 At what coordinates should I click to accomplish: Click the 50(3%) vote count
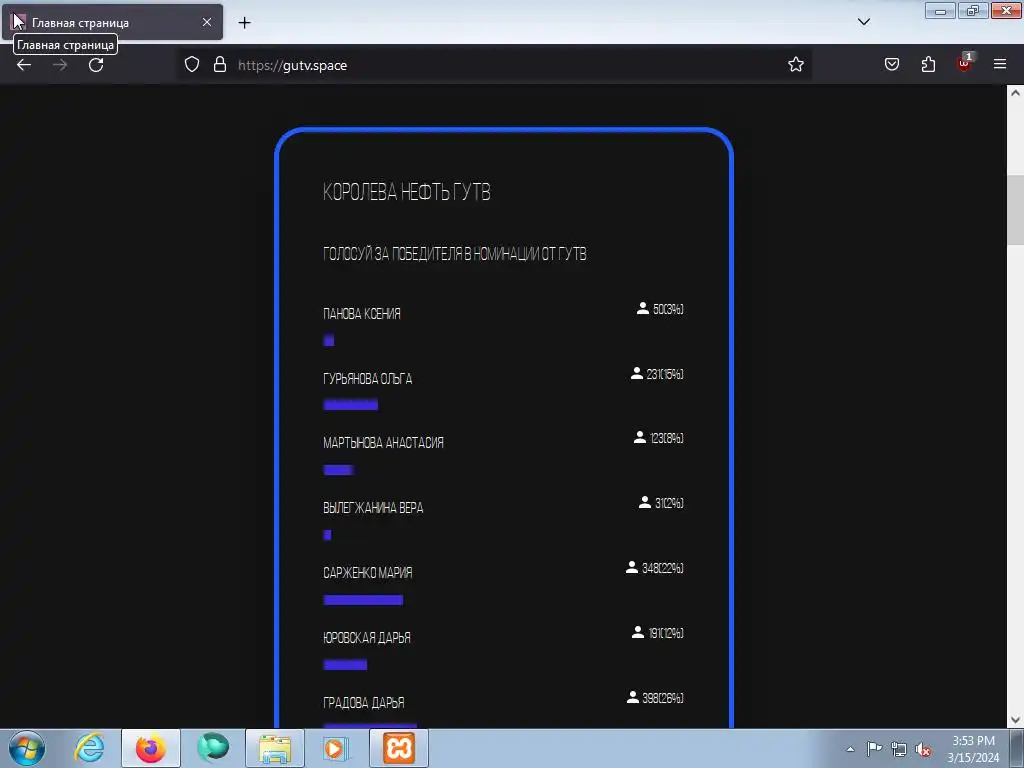[668, 309]
